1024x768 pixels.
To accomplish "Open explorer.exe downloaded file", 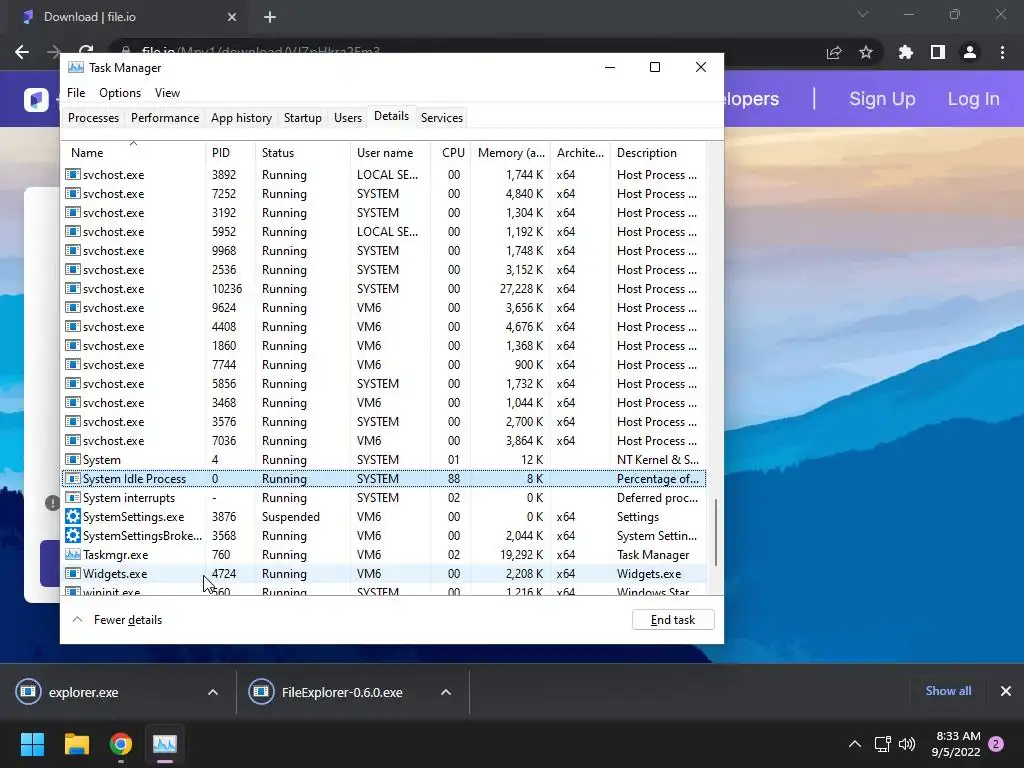I will point(84,692).
